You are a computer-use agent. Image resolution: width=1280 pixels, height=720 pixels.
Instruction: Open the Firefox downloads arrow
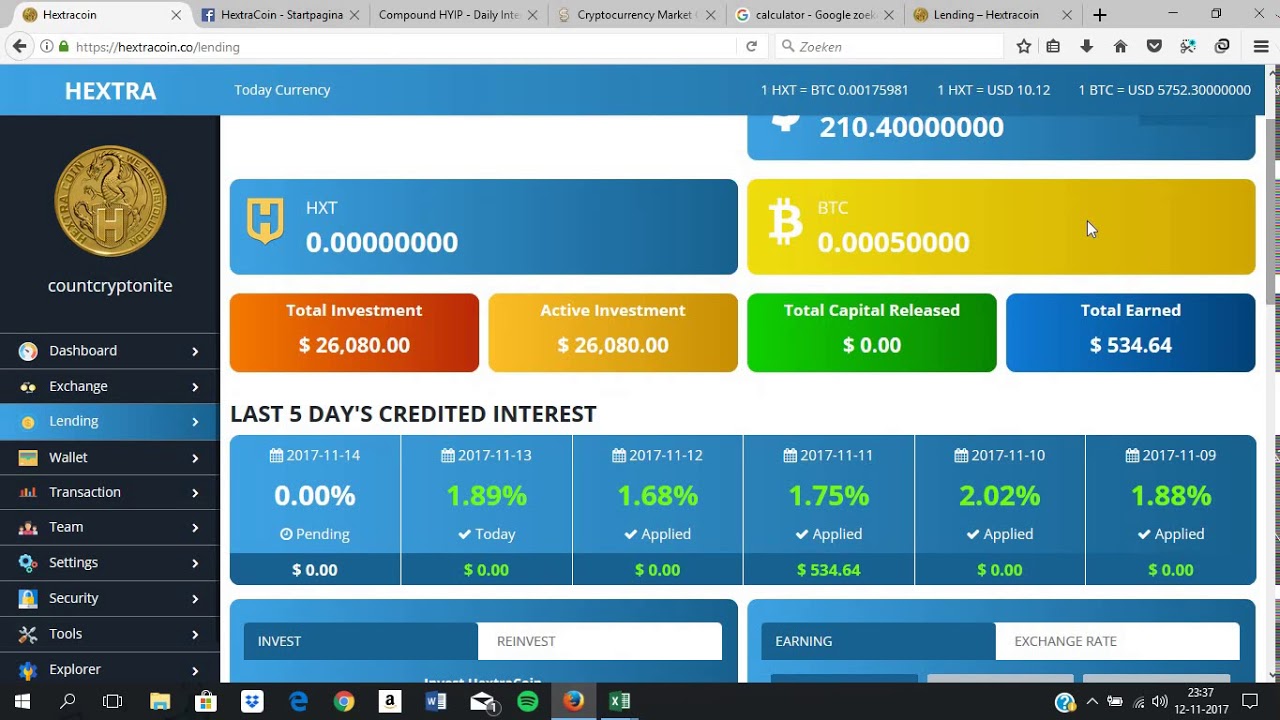tap(1086, 46)
